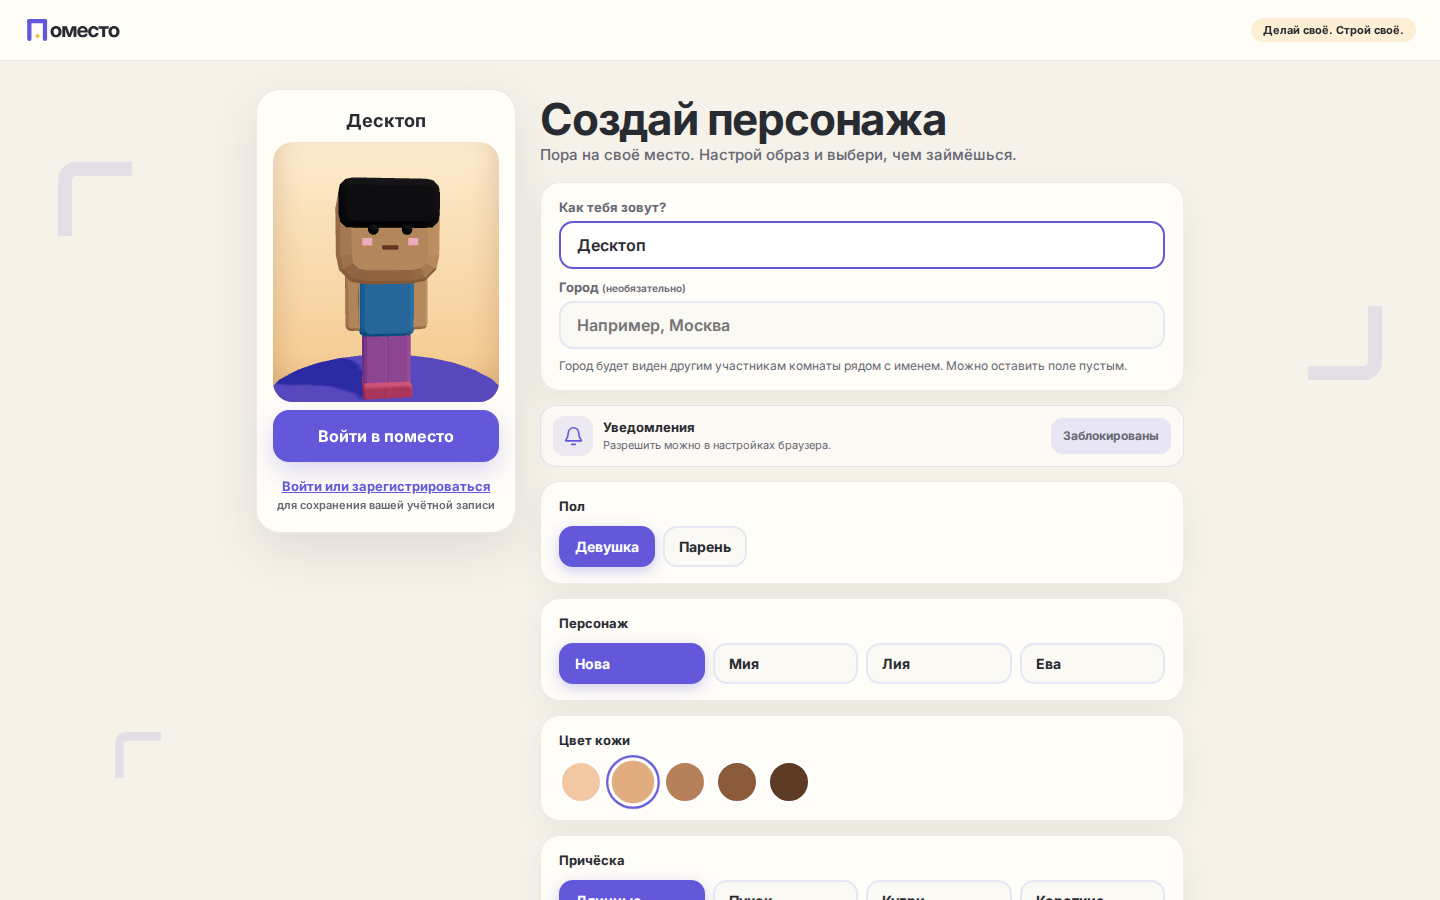
Task: Pick the darkest skin color swatch
Action: (789, 782)
